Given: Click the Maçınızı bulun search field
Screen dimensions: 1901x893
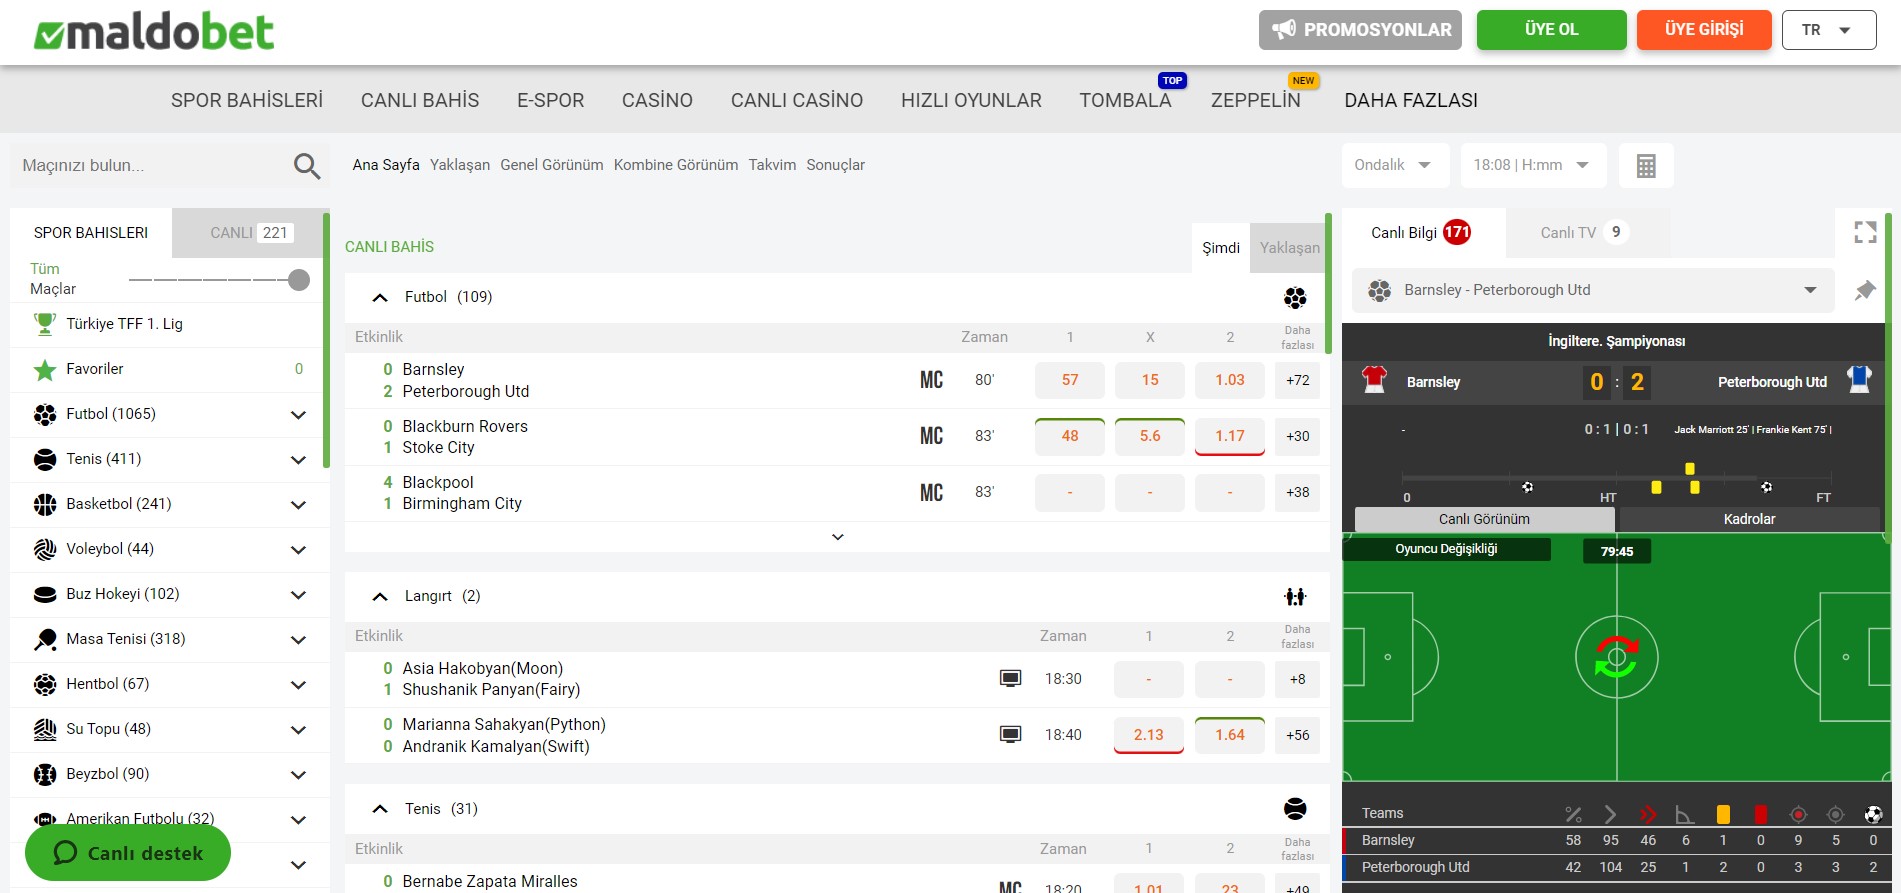Looking at the screenshot, I should coord(150,166).
